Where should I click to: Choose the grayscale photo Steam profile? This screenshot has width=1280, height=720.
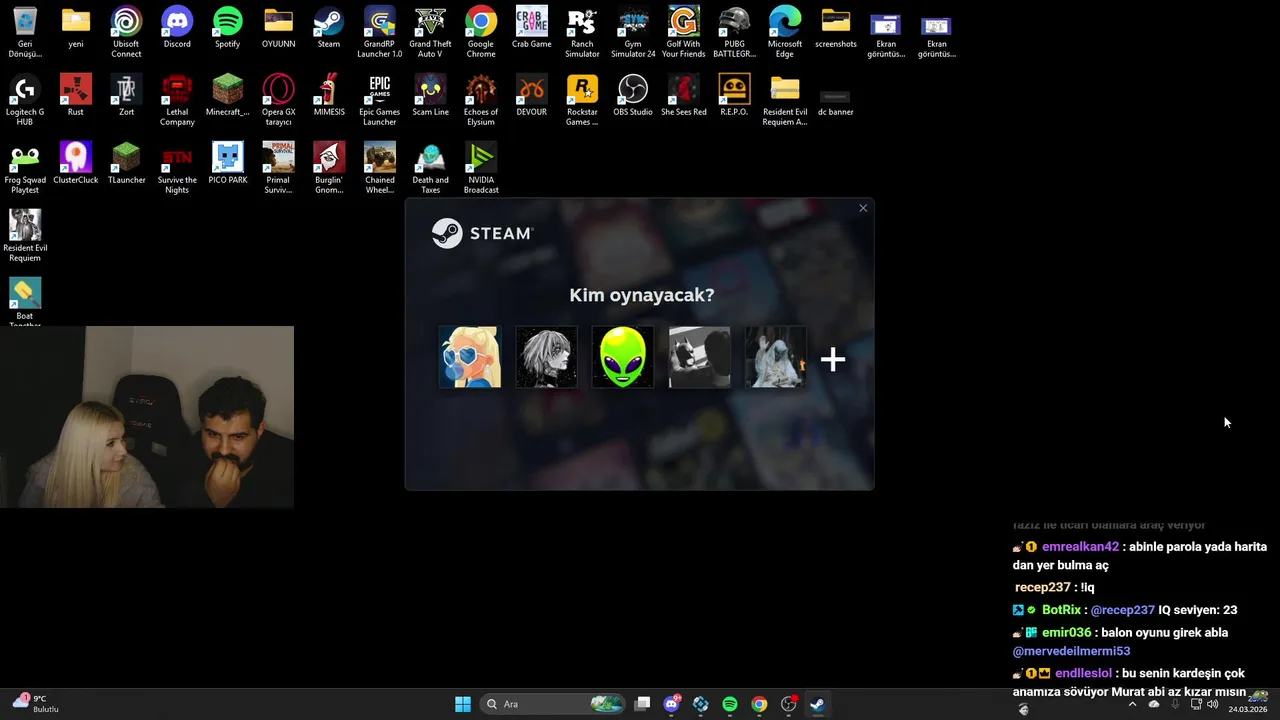tap(699, 357)
